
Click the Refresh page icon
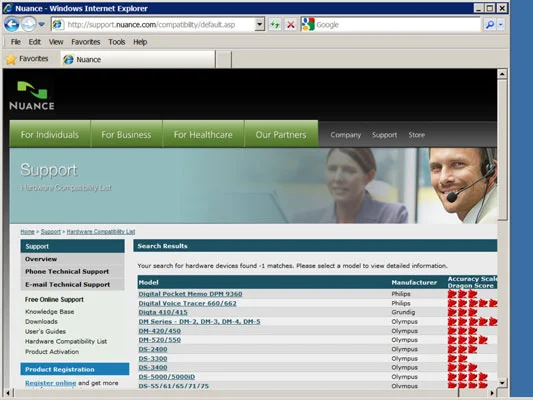click(x=275, y=24)
